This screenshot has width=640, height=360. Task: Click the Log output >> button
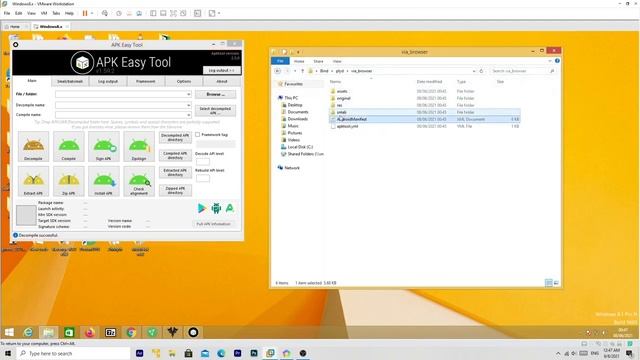pos(222,71)
